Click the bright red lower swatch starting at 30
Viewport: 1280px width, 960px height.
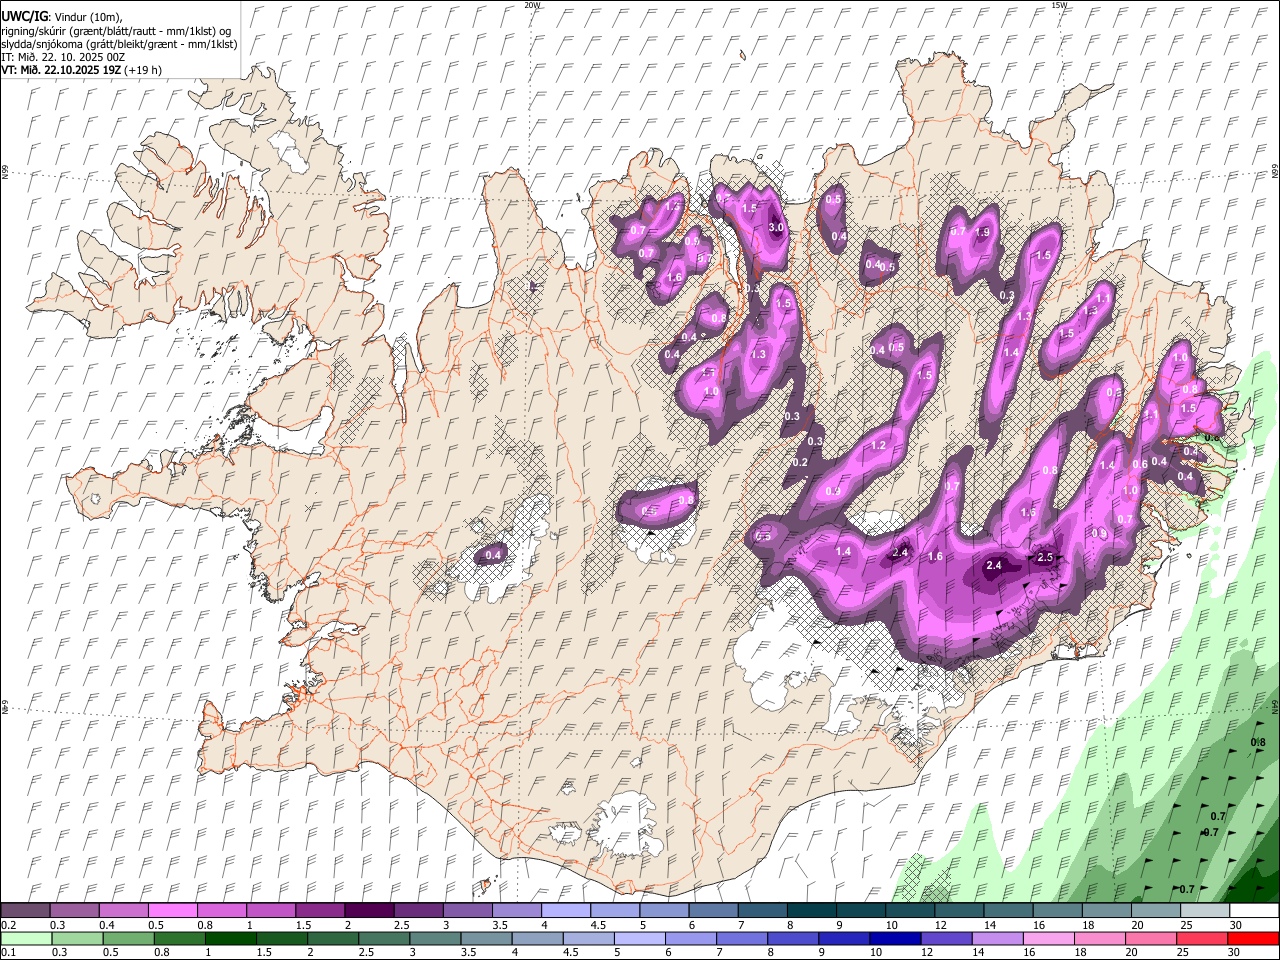1254,939
